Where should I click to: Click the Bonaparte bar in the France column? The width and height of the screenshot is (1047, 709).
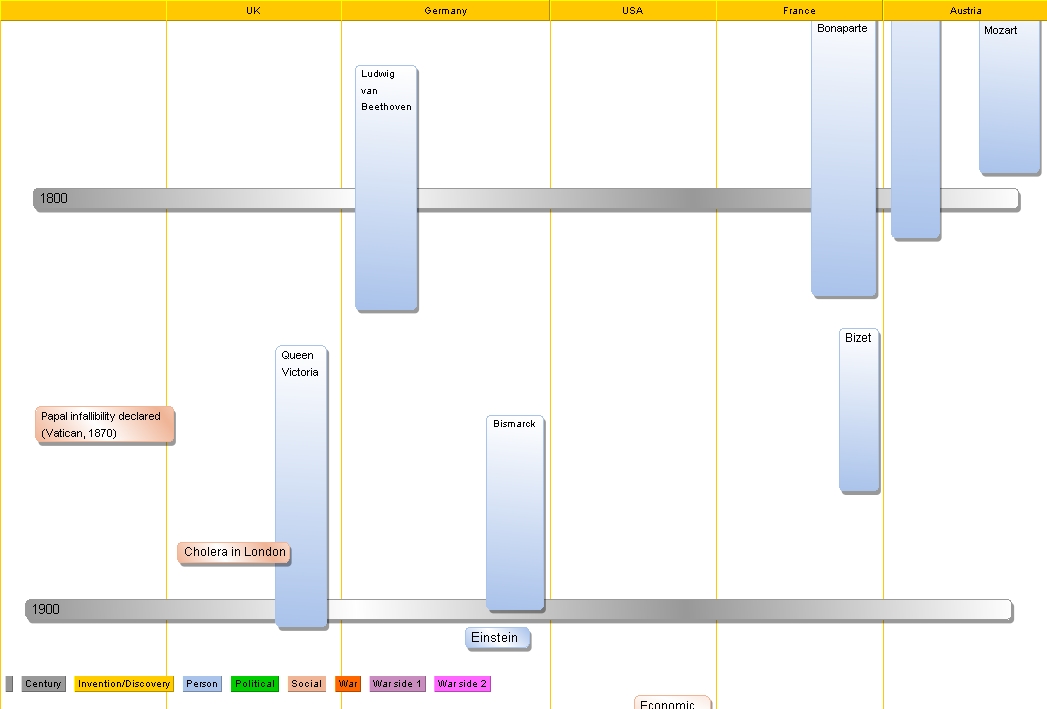click(x=843, y=160)
